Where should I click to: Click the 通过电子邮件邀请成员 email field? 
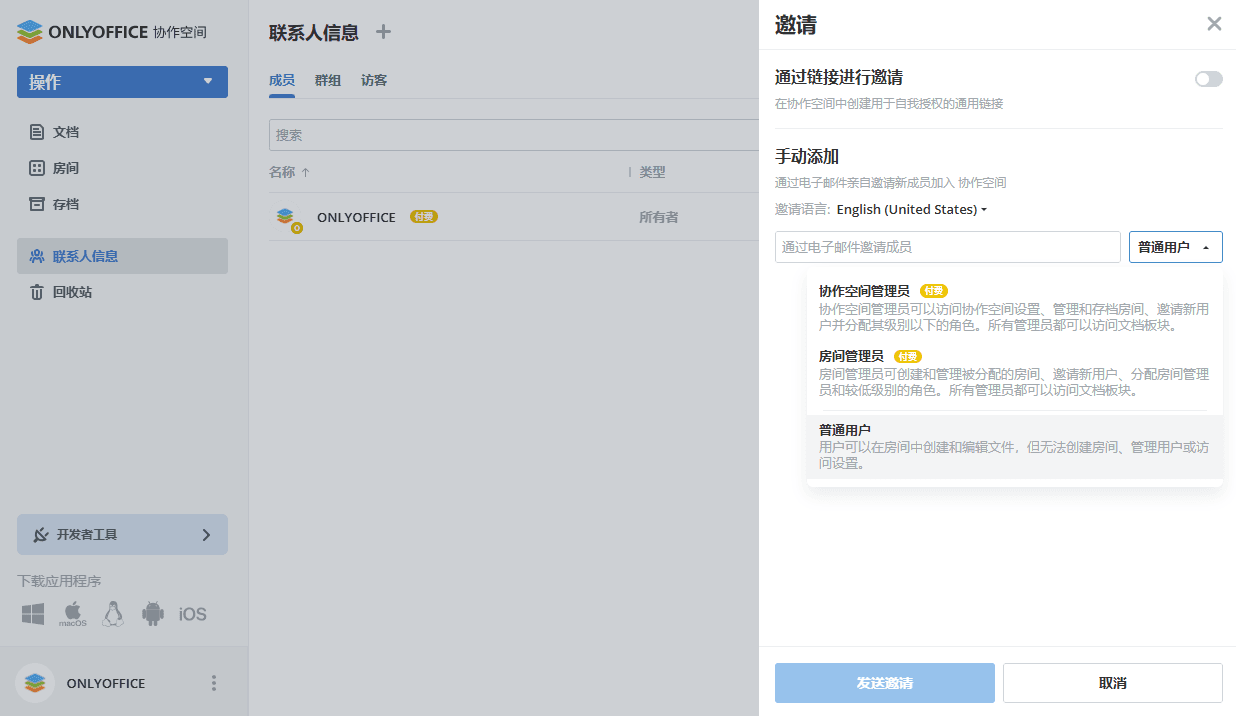(948, 247)
